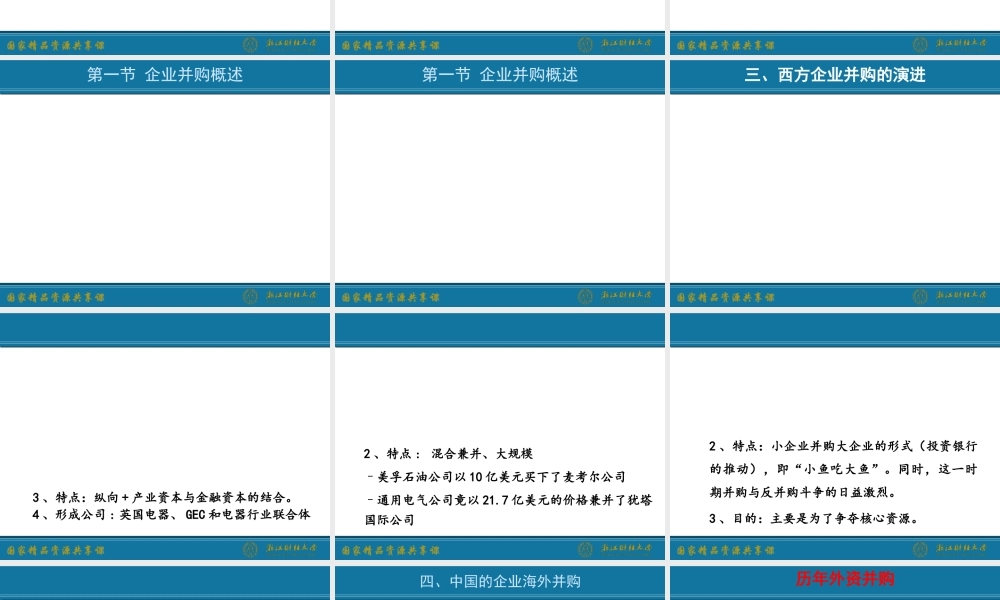
Task: Click the university emblem on top-right slide
Action: pos(921,43)
